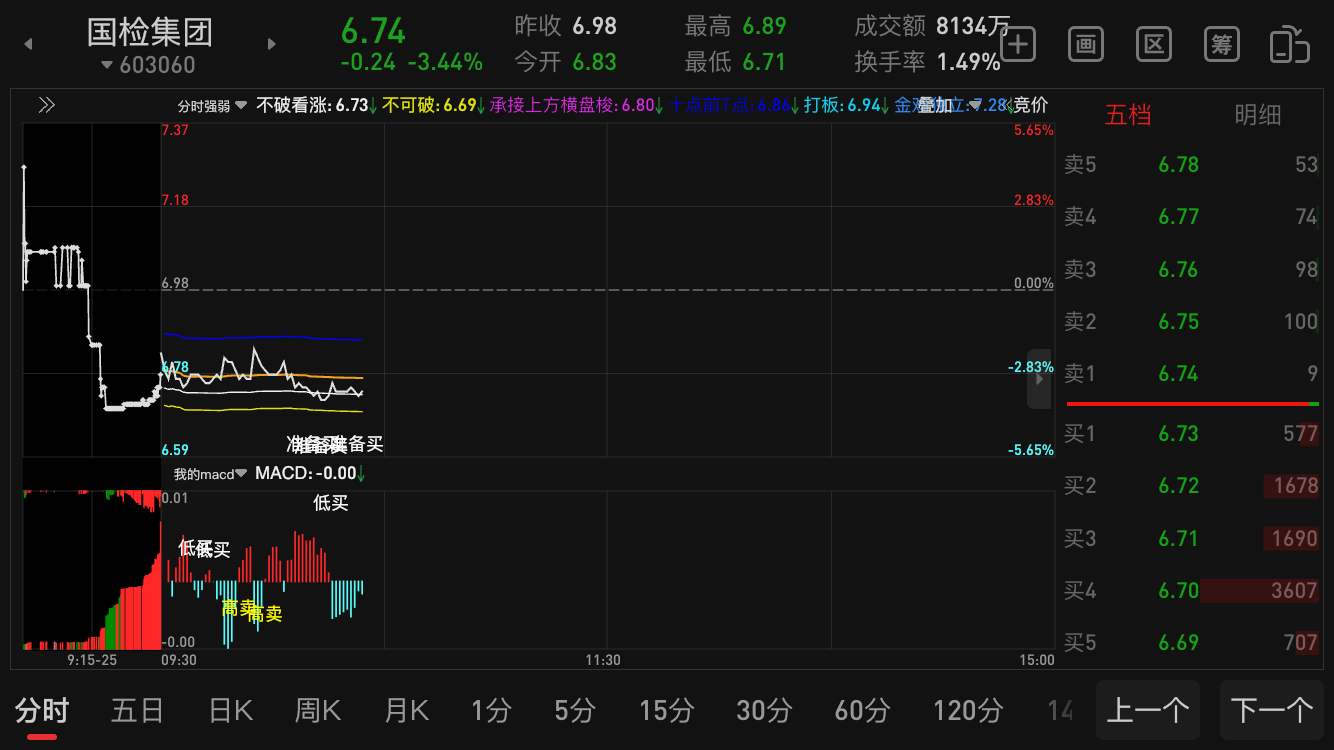
Task: Tap the rotate screen icon
Action: click(x=1290, y=45)
